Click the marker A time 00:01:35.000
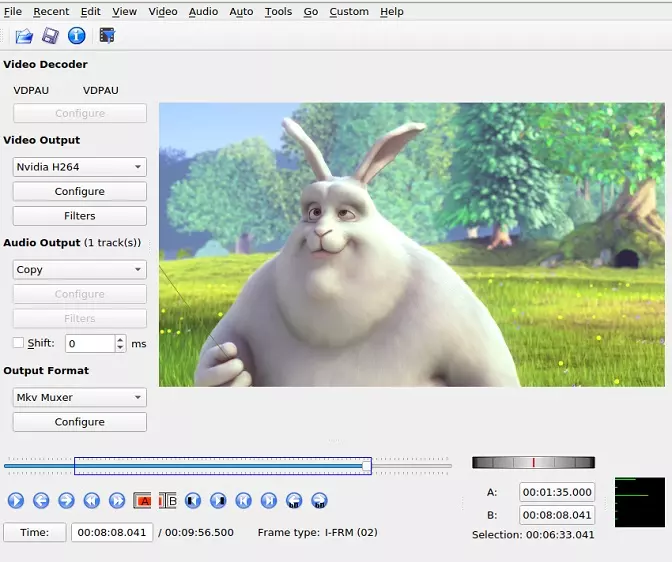The image size is (672, 562). point(557,492)
